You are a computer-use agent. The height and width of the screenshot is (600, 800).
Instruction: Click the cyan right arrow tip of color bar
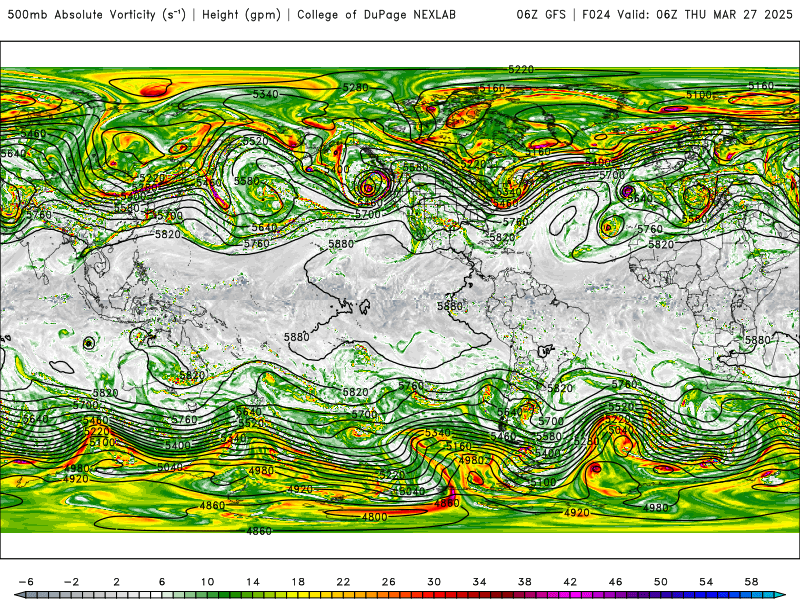(x=780, y=595)
